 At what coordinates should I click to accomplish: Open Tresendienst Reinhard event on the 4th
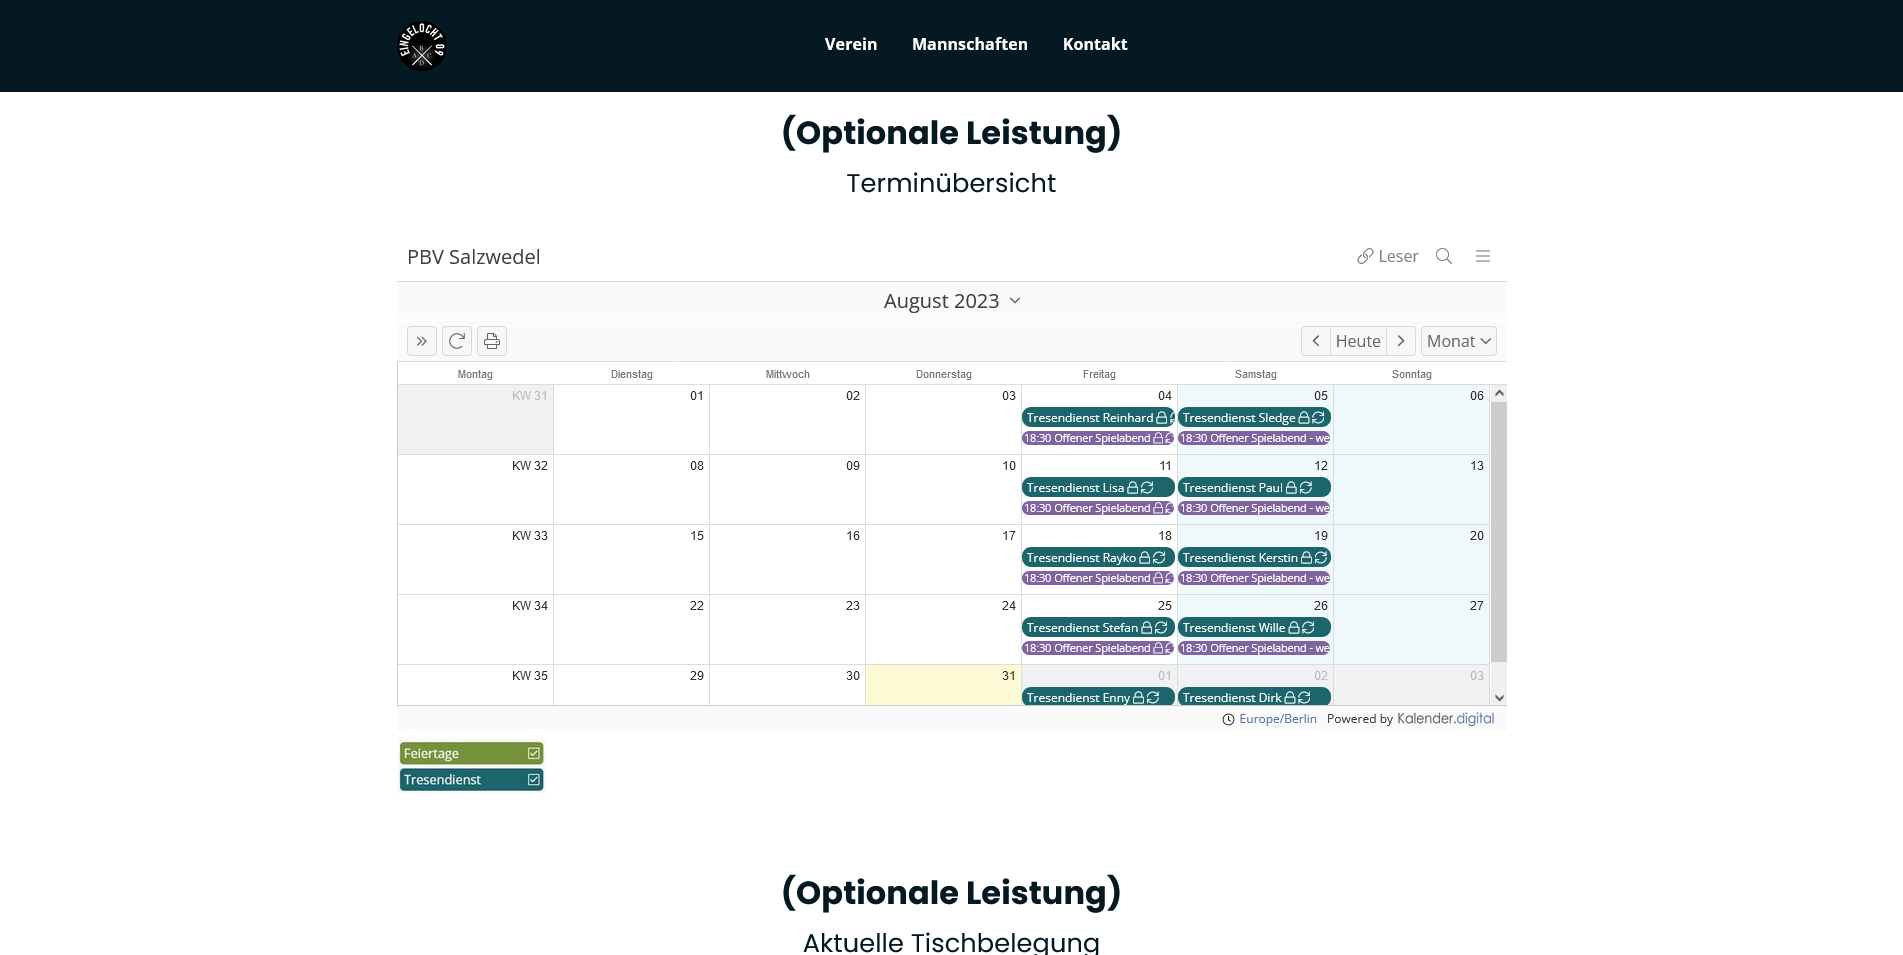(1090, 418)
